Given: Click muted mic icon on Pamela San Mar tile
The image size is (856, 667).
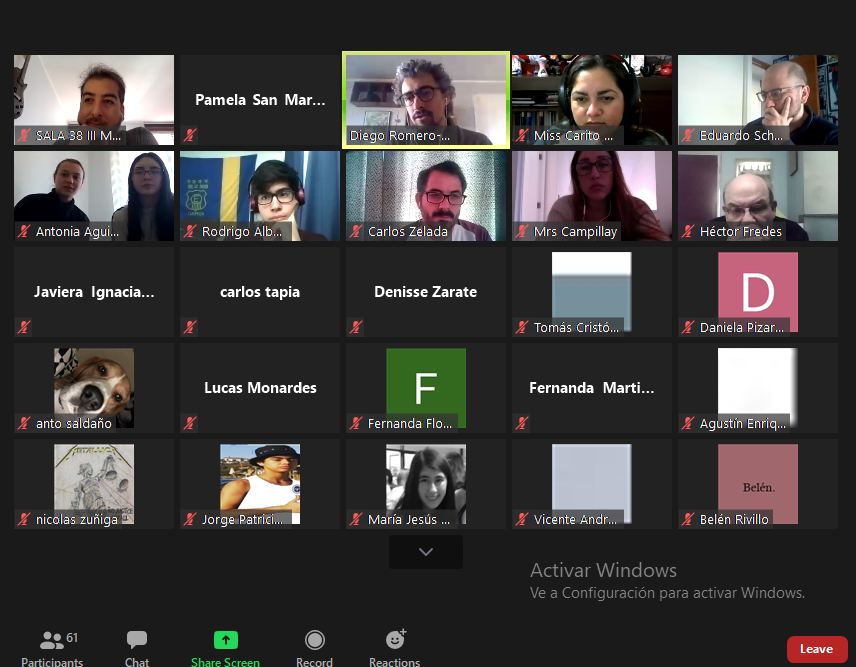Looking at the screenshot, I should pos(190,135).
